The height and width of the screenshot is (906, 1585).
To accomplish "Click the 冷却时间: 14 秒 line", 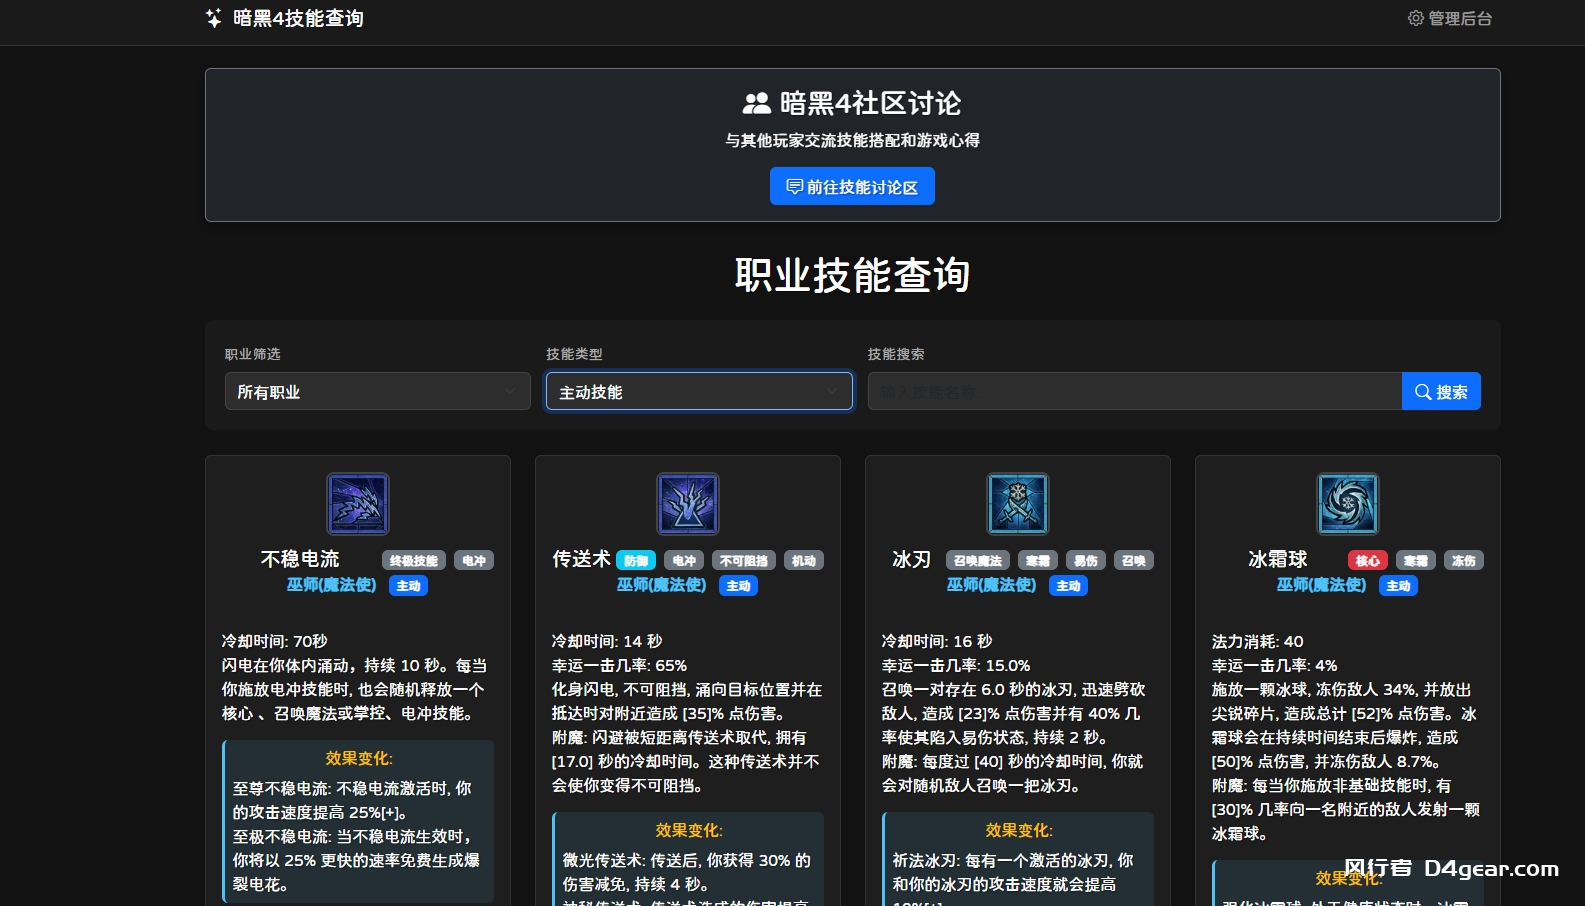I will 607,641.
